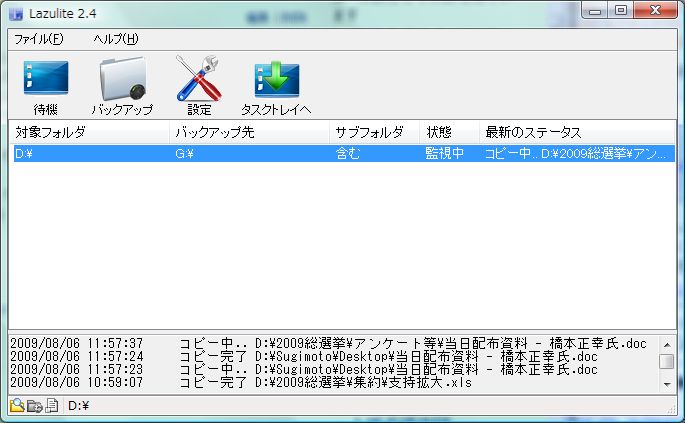The width and height of the screenshot is (685, 423).
Task: Click the D:¥ path in status bar
Action: (x=79, y=406)
